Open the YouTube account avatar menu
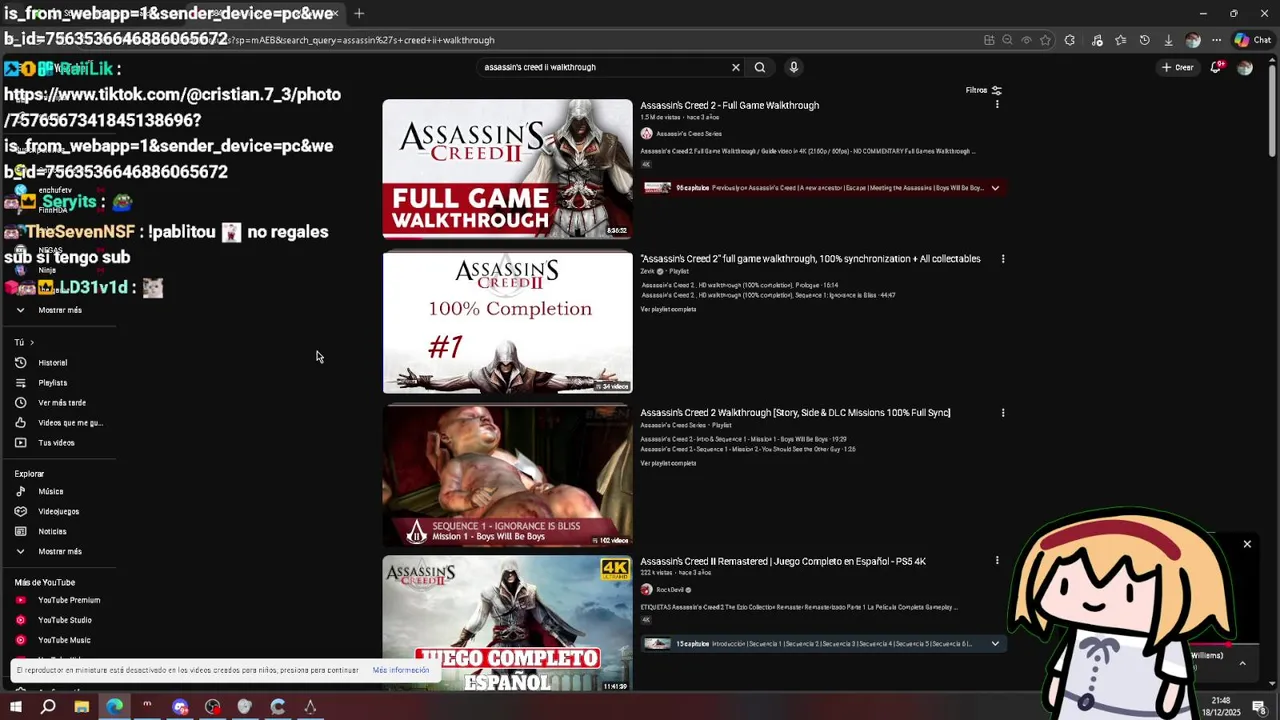The height and width of the screenshot is (720, 1280). 1245,67
